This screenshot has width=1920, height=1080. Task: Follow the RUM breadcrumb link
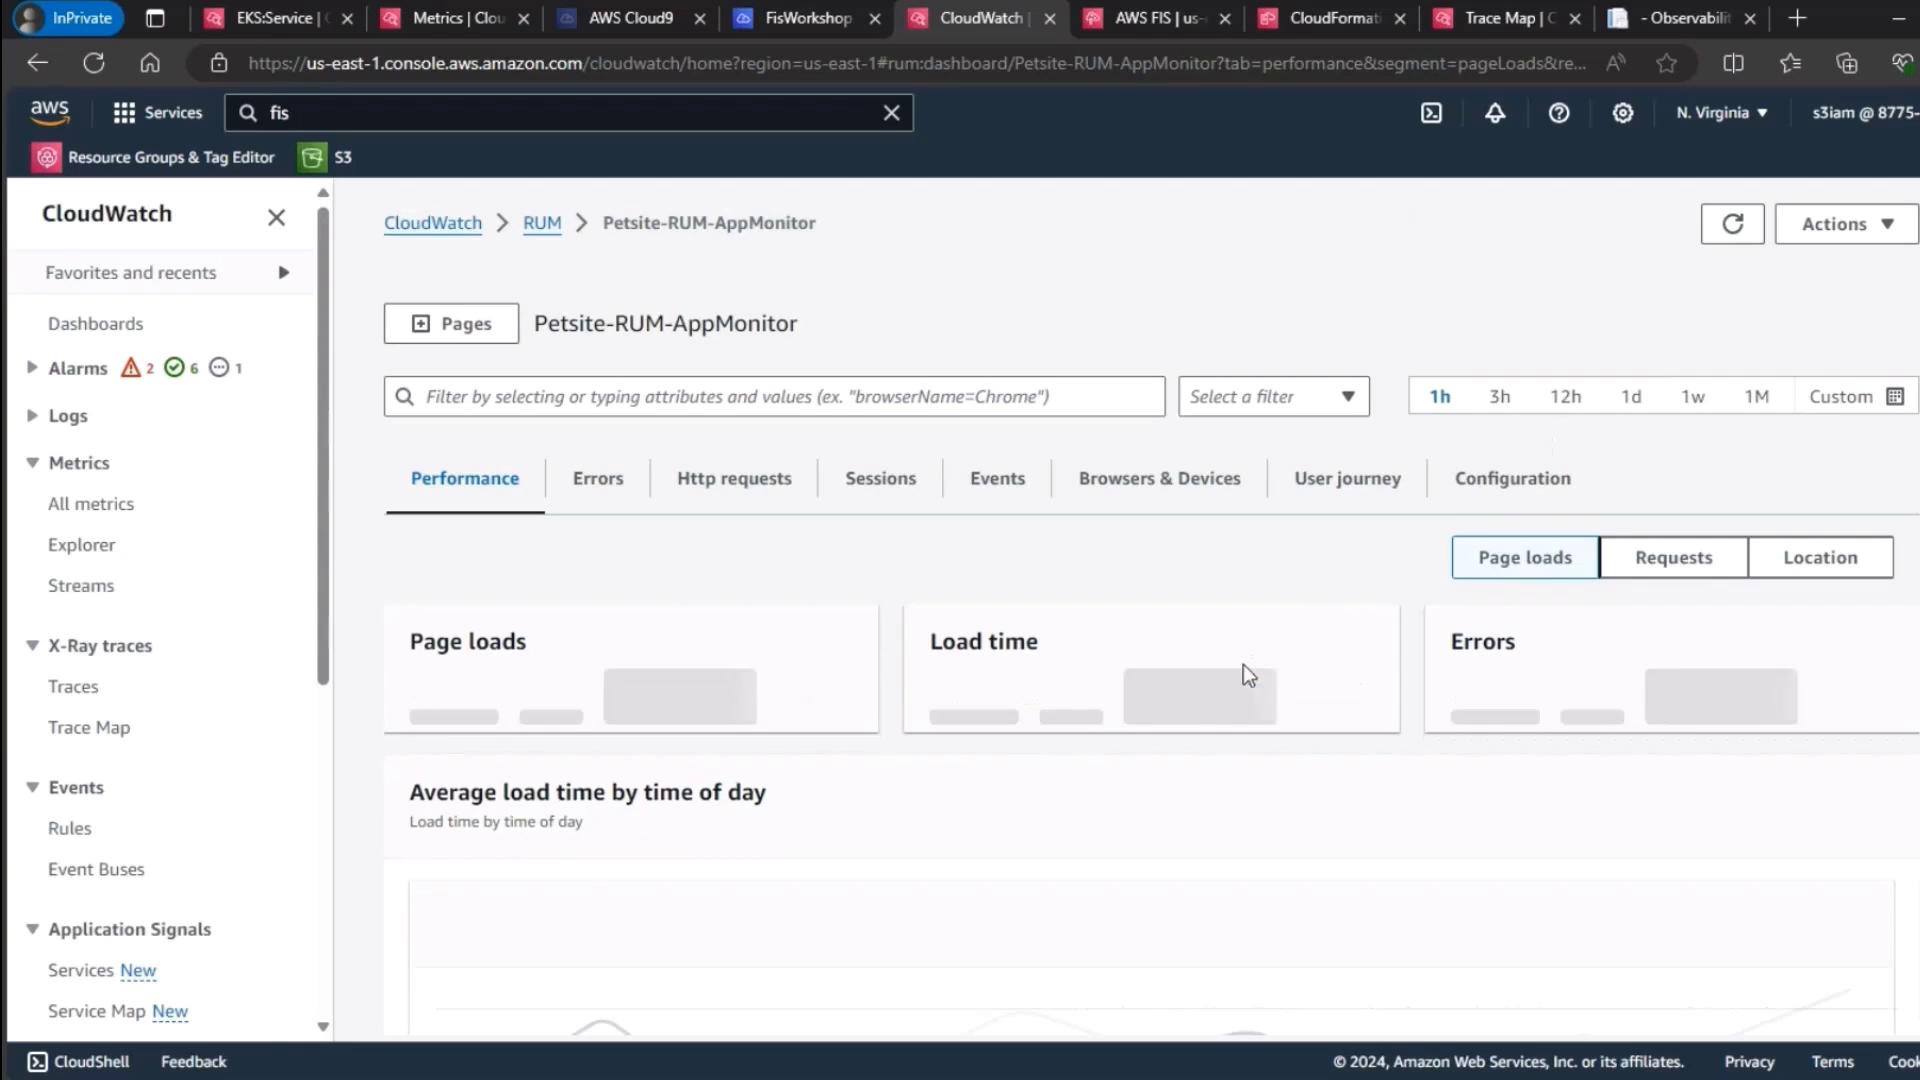coord(542,223)
